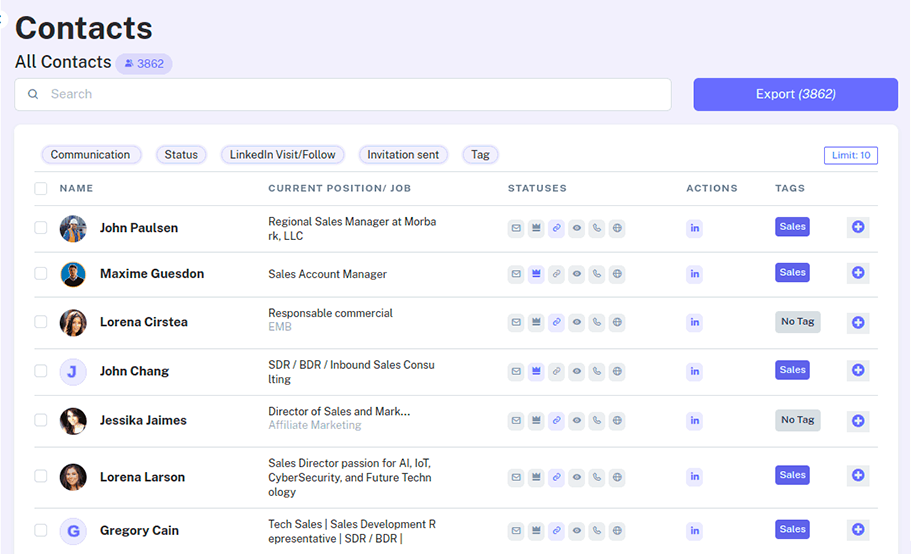Click the plus icon in Jessika Jaimes' row

(x=858, y=421)
